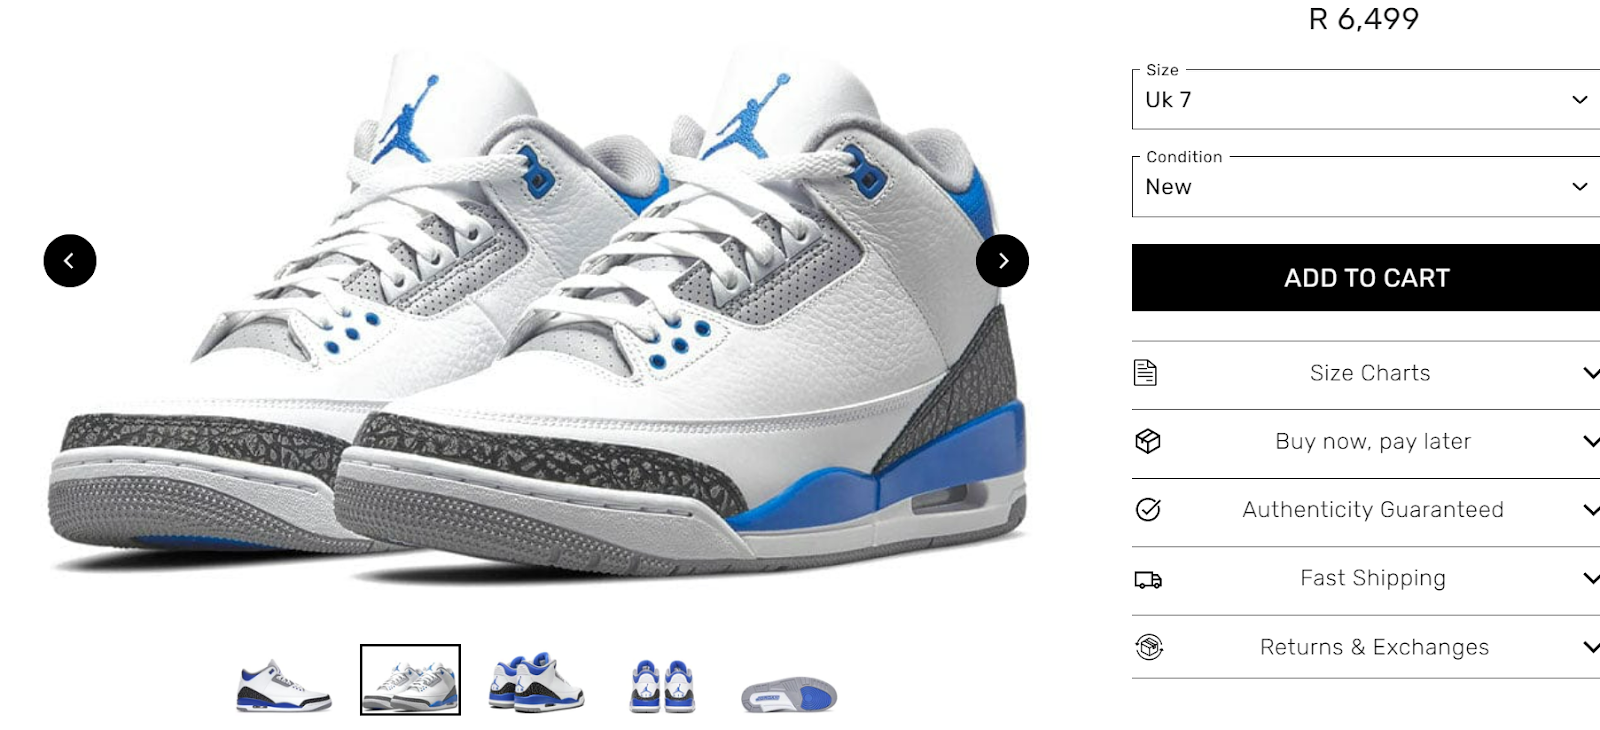Open the Condition dropdown showing New
Viewport: 1600px width, 730px height.
1366,187
